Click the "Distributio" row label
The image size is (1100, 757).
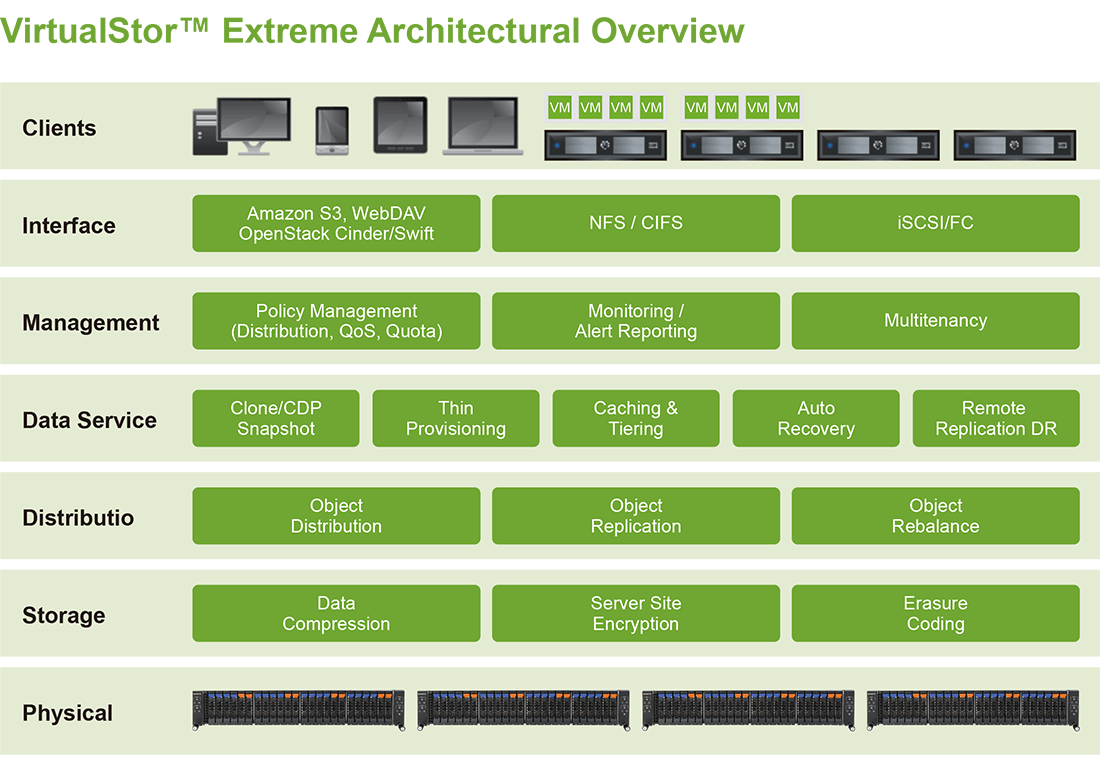[x=78, y=518]
